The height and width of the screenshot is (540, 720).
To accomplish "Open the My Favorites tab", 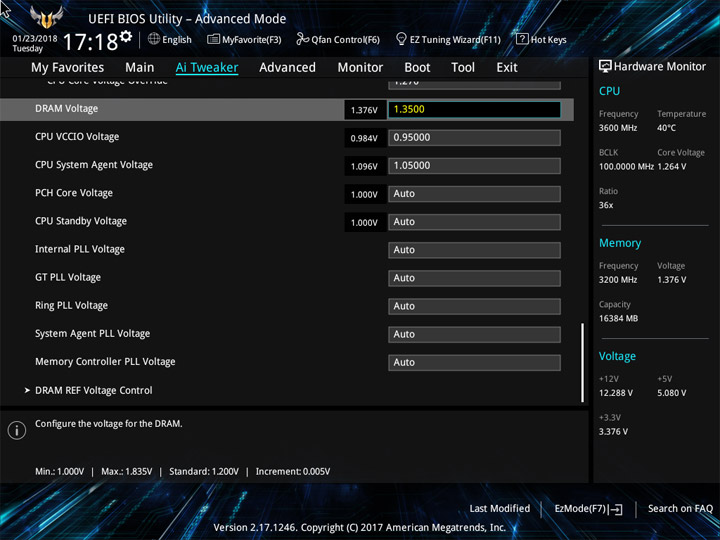I will point(68,68).
